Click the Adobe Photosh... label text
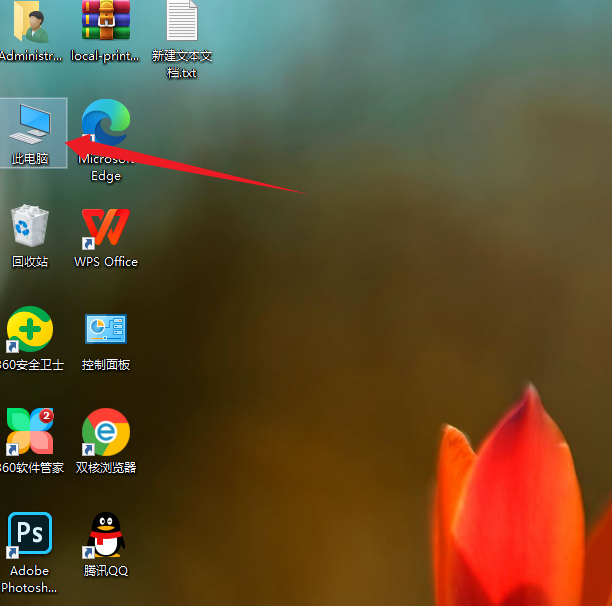Screen dimensions: 612x606 click(x=29, y=579)
